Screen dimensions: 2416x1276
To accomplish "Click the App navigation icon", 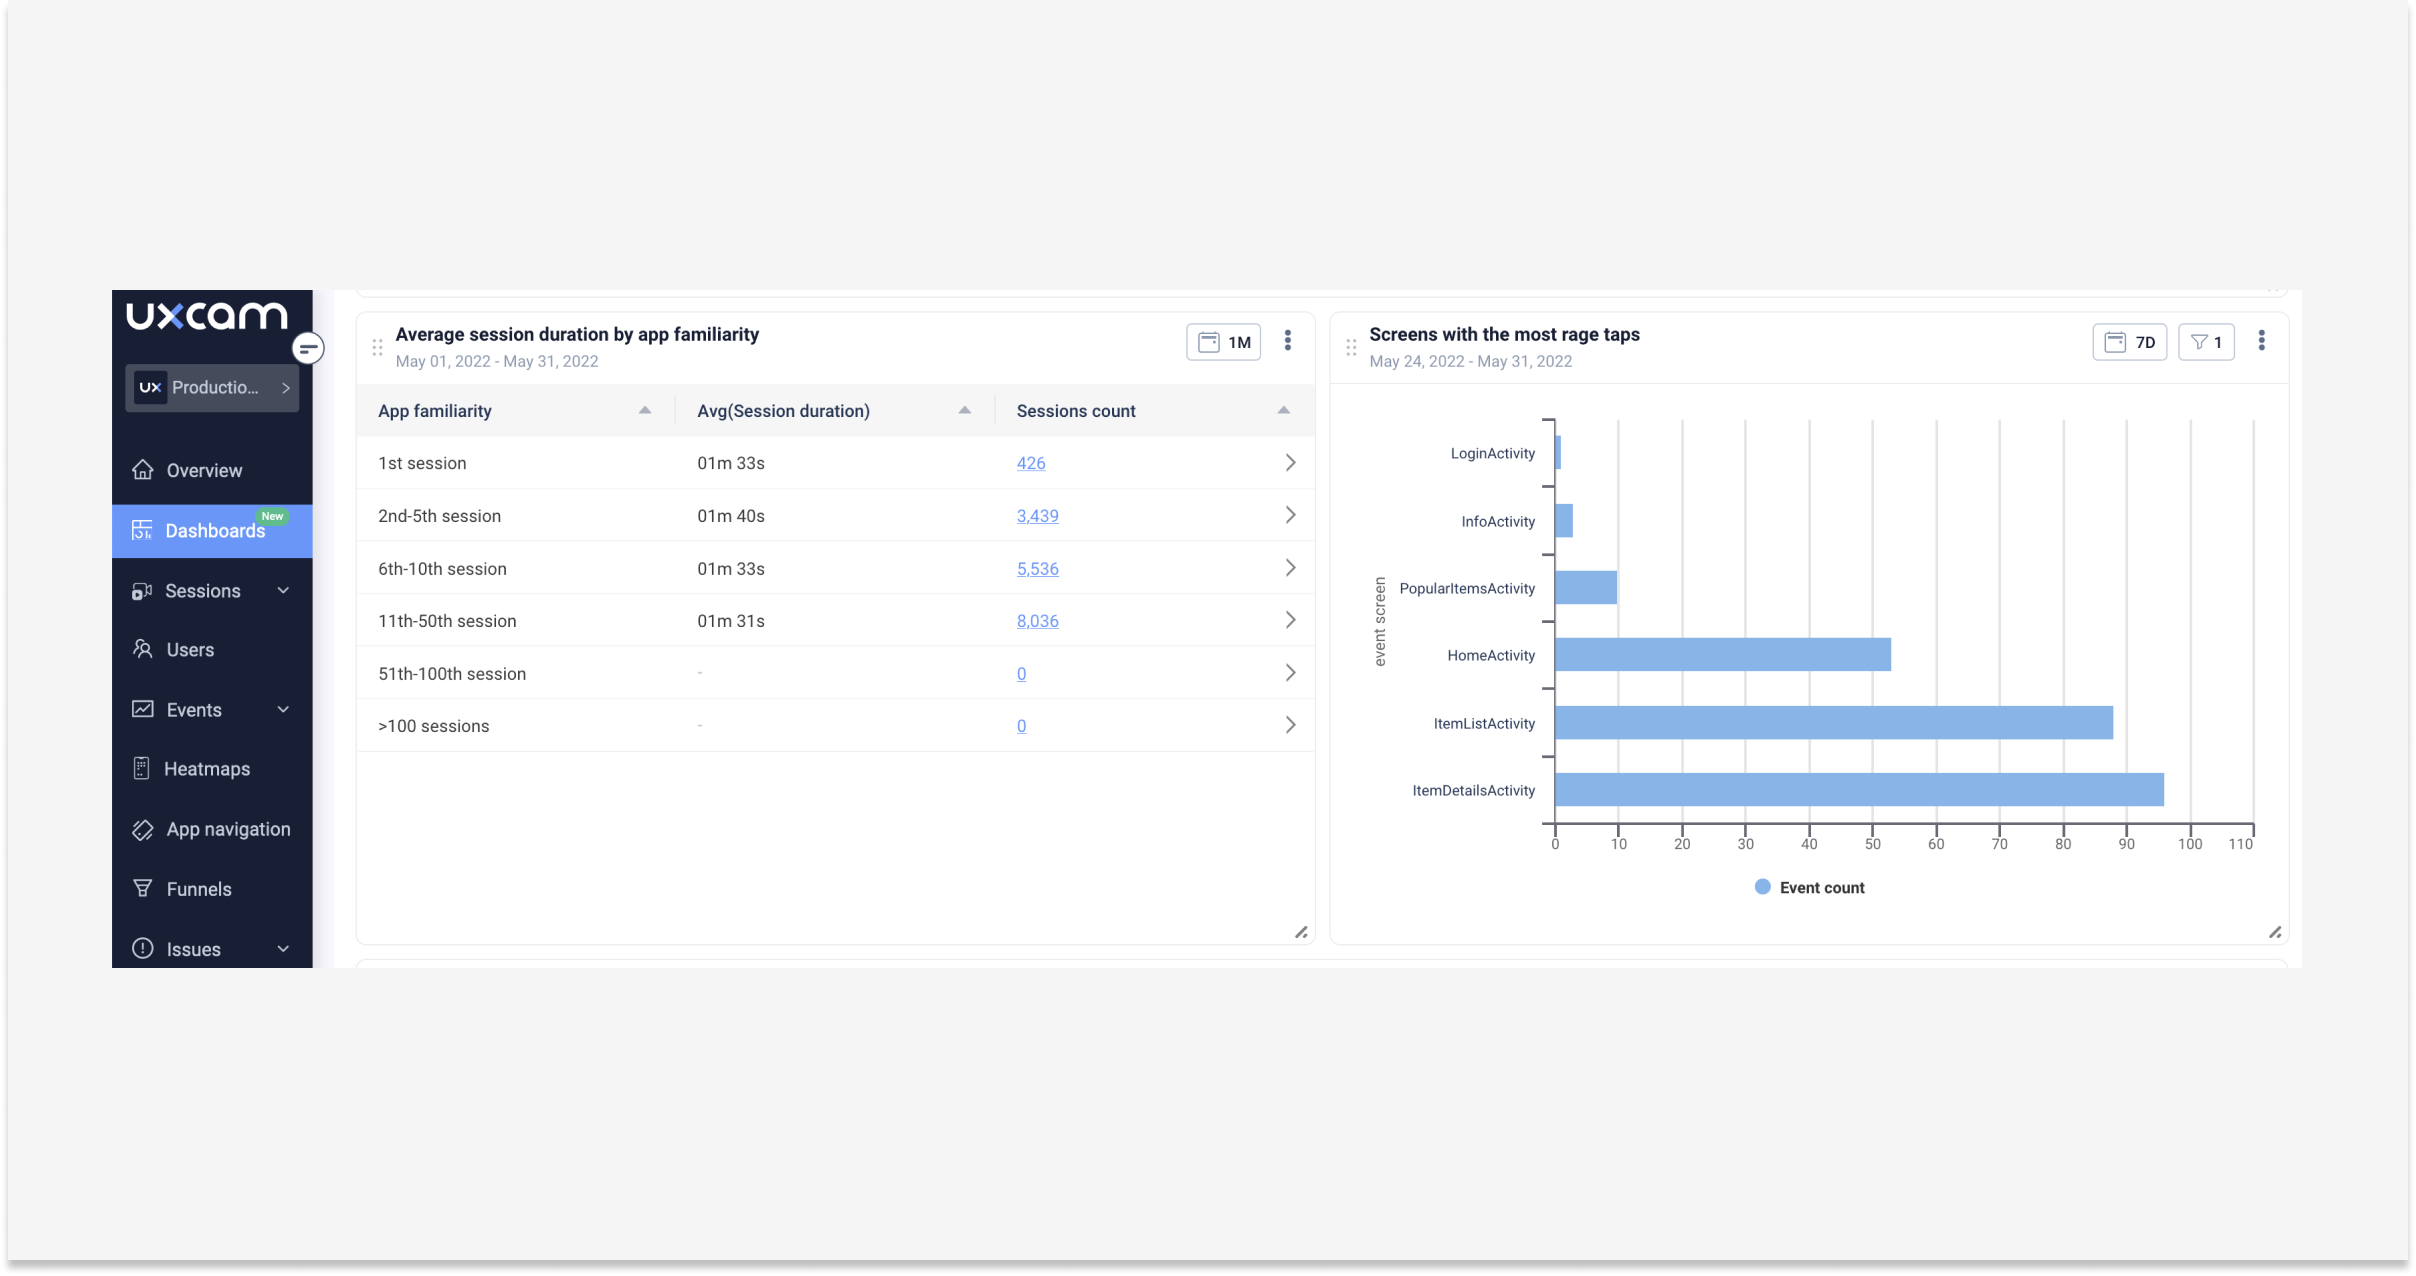I will point(143,830).
